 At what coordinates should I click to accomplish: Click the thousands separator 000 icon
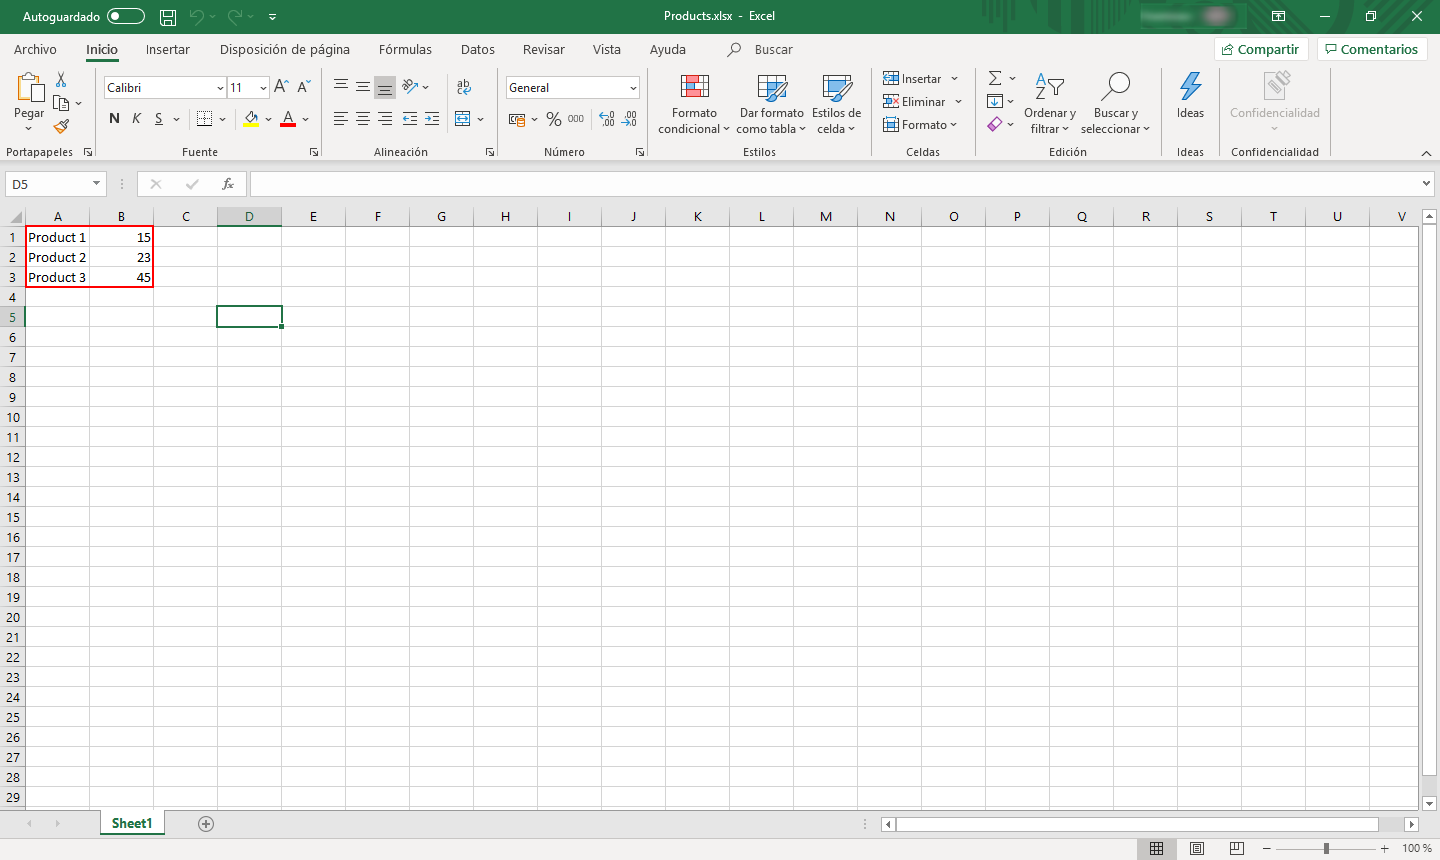576,119
